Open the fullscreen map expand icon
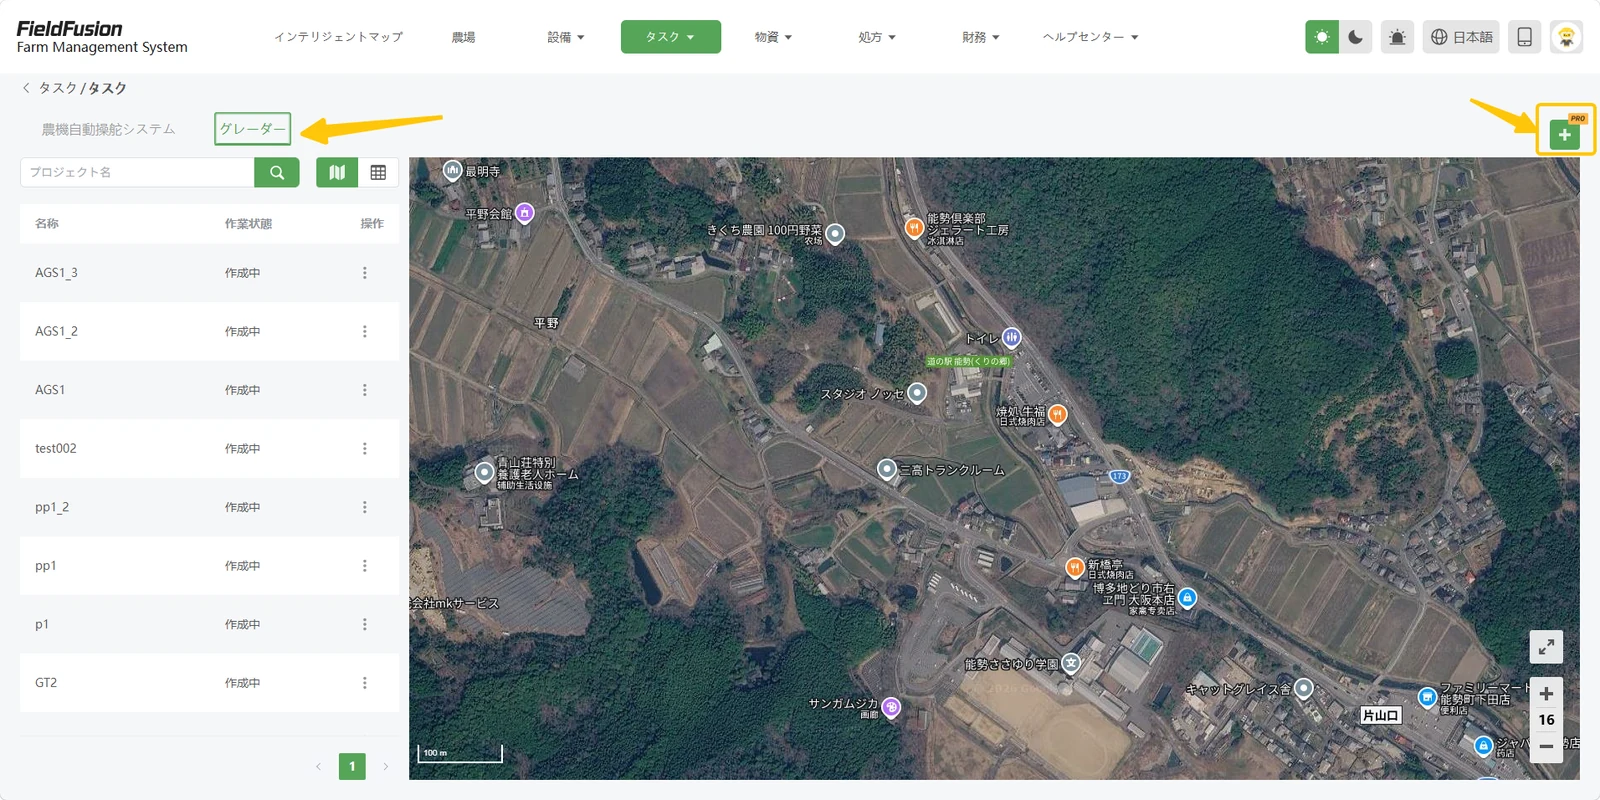This screenshot has height=800, width=1600. click(1546, 647)
